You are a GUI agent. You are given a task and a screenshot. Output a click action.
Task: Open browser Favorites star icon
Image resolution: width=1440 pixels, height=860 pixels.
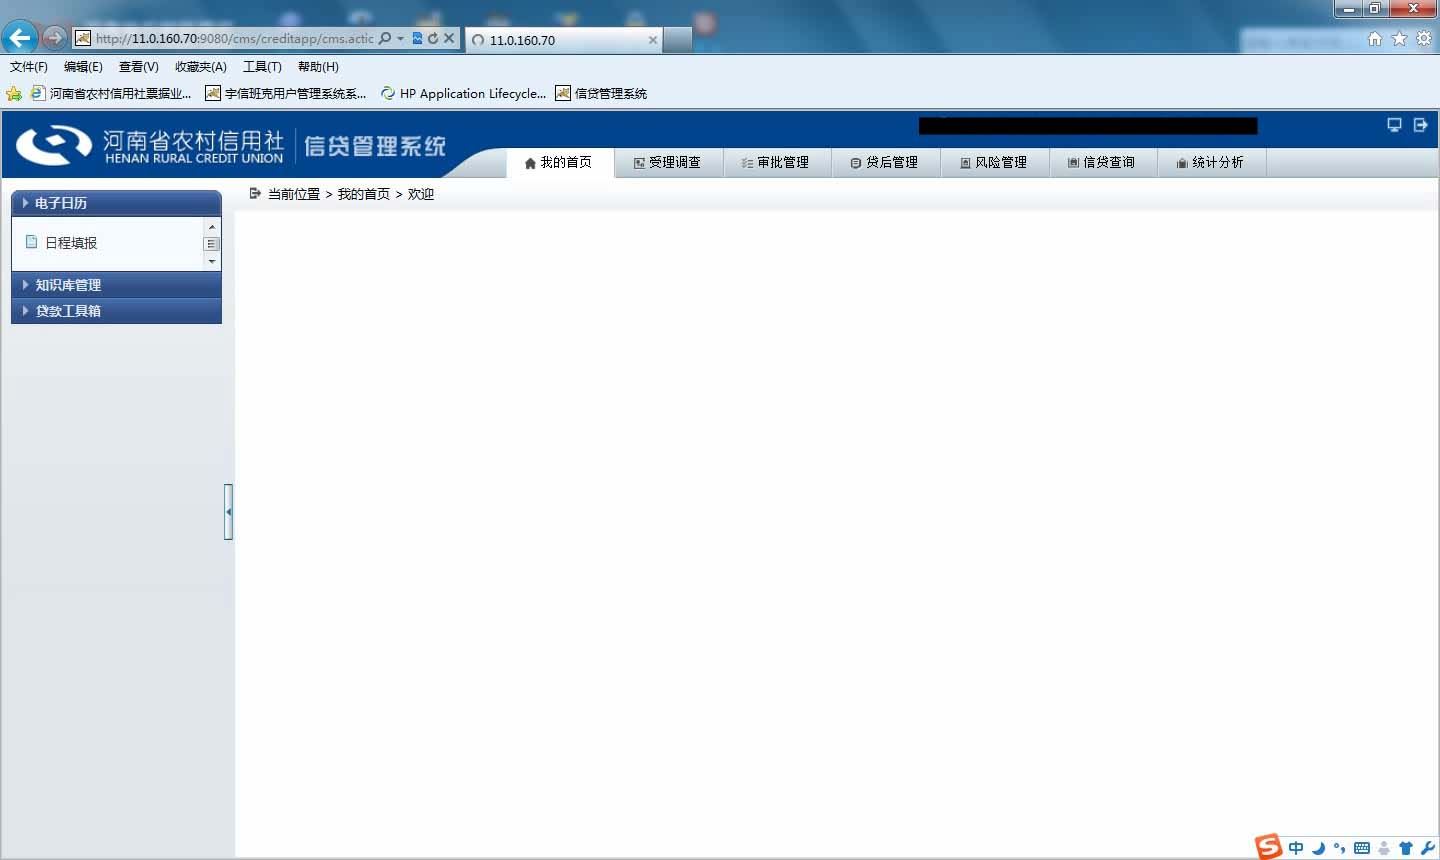[1399, 38]
